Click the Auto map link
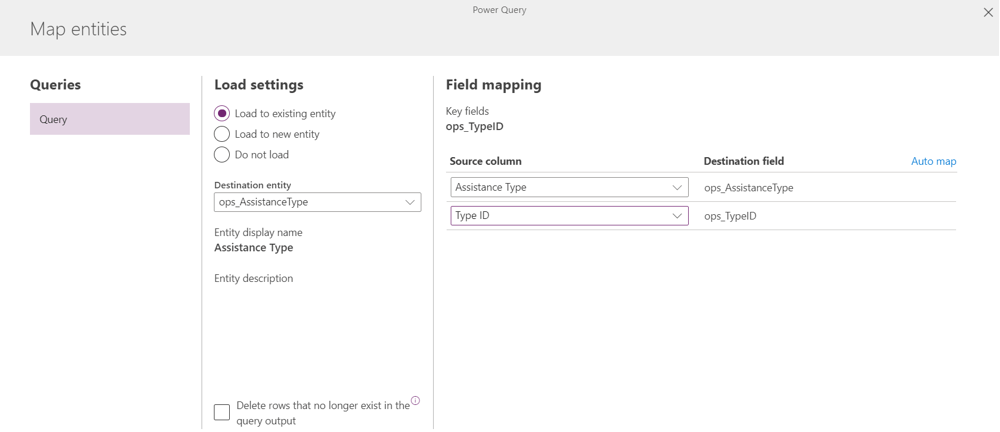Viewport: 1000px width, 432px height. [x=933, y=161]
